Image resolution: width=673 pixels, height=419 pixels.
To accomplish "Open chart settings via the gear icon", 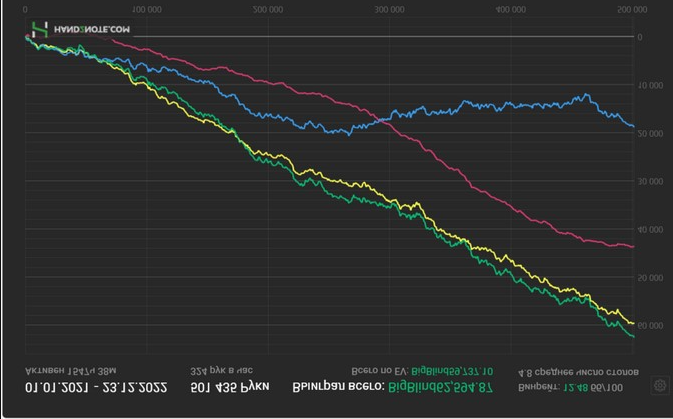I will tap(660, 385).
